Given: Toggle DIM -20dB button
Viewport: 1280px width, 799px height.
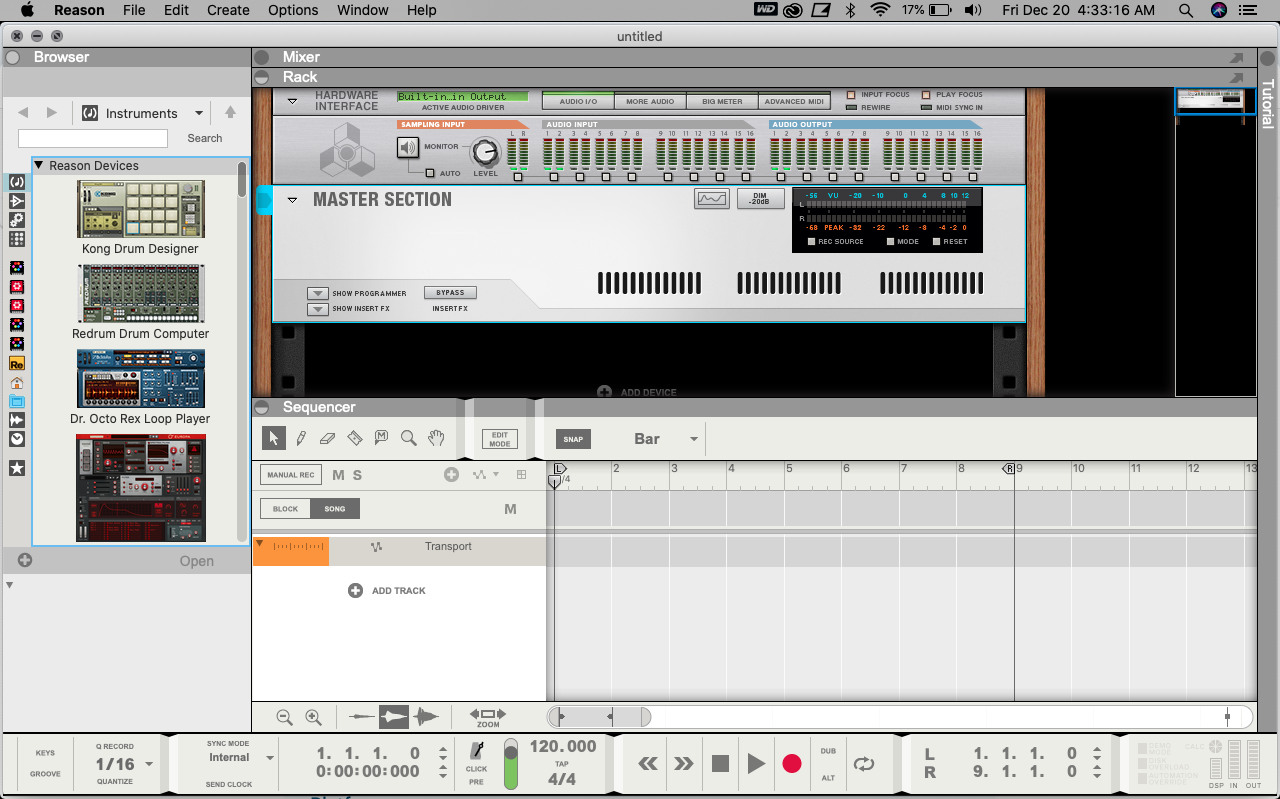Looking at the screenshot, I should point(760,199).
